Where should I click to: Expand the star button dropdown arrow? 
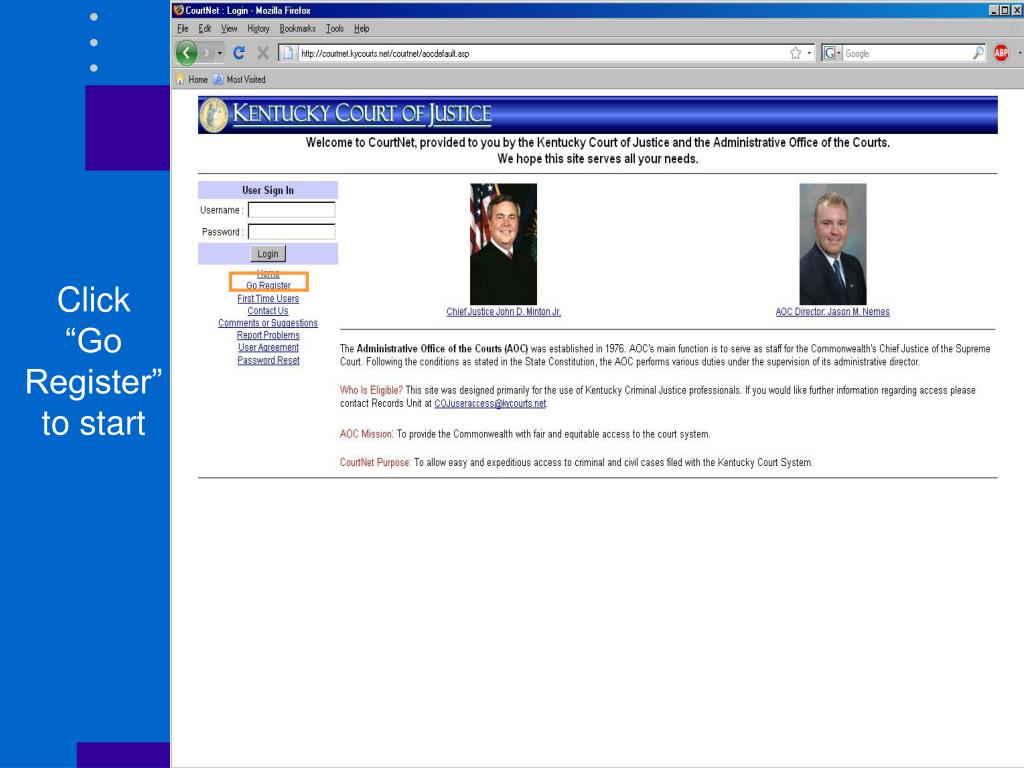(809, 52)
